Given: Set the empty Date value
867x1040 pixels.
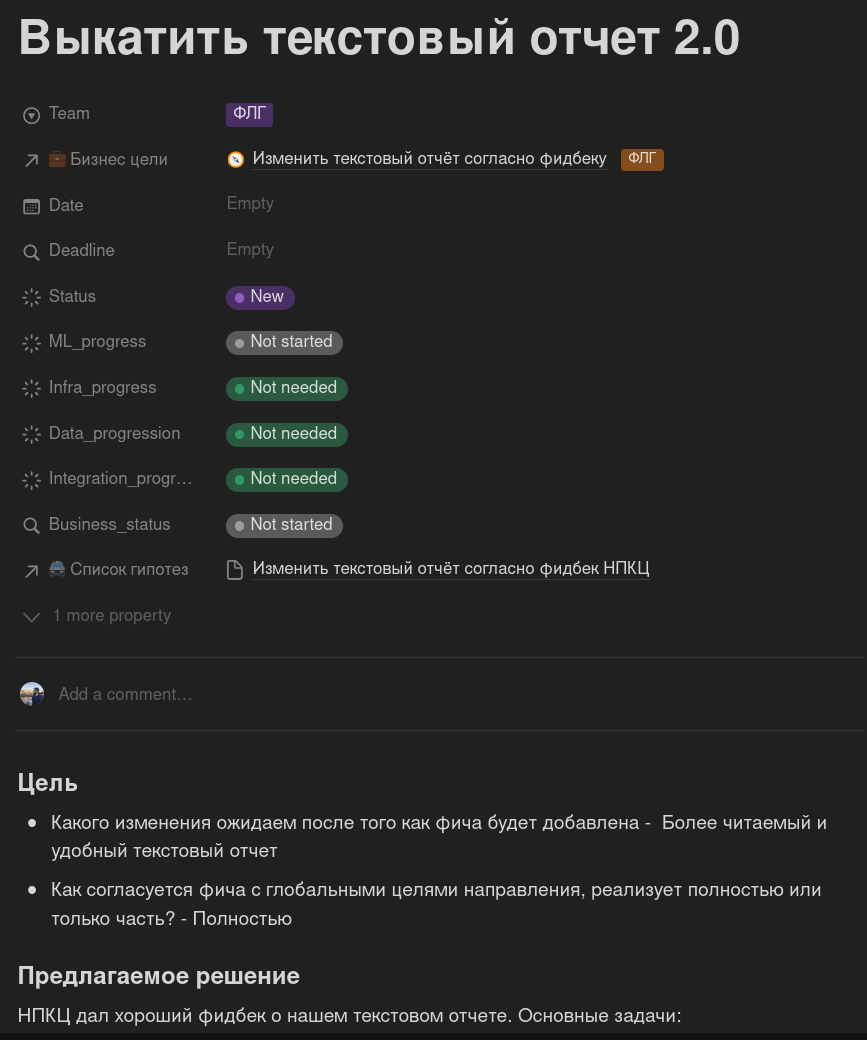Looking at the screenshot, I should coord(250,204).
